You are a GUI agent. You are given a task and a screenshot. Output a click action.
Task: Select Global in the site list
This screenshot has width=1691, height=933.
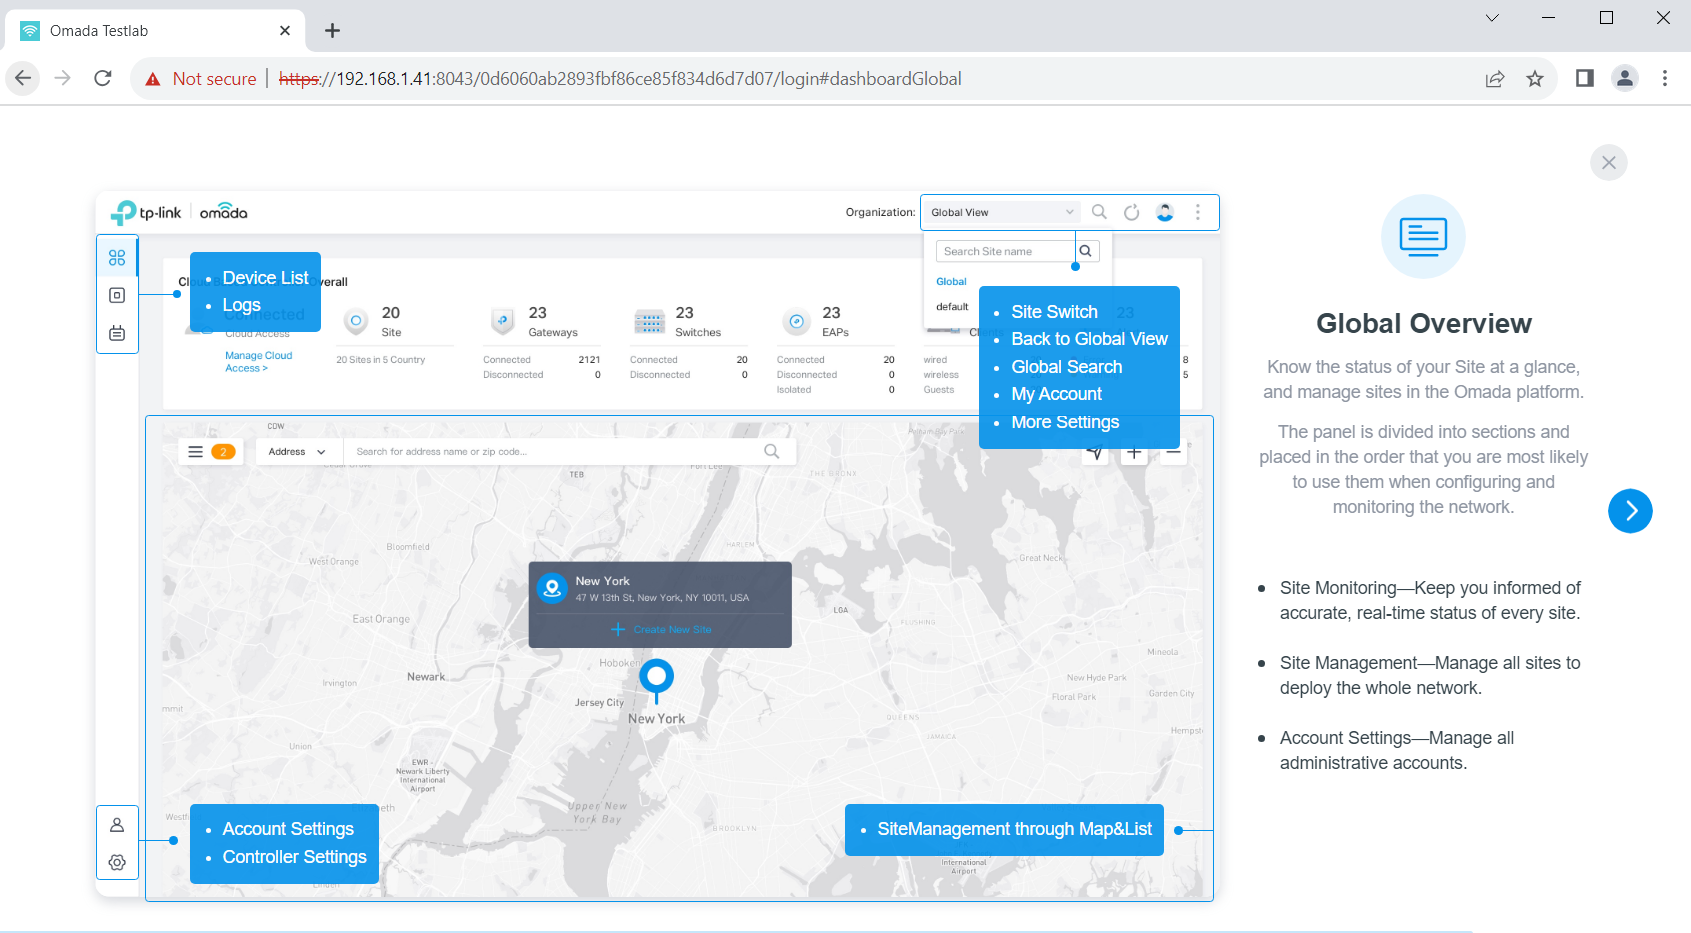click(x=951, y=282)
